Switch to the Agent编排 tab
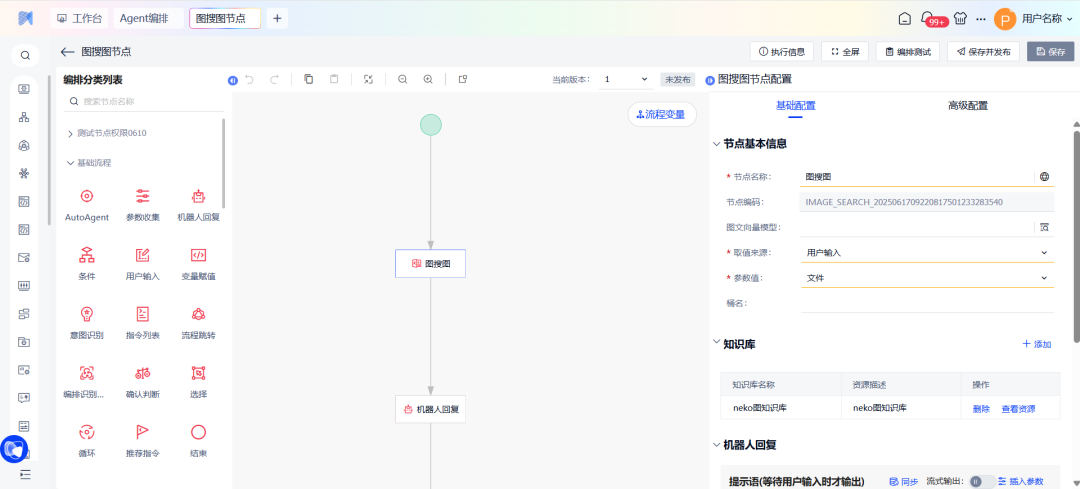Image resolution: width=1080 pixels, height=489 pixels. pos(144,18)
